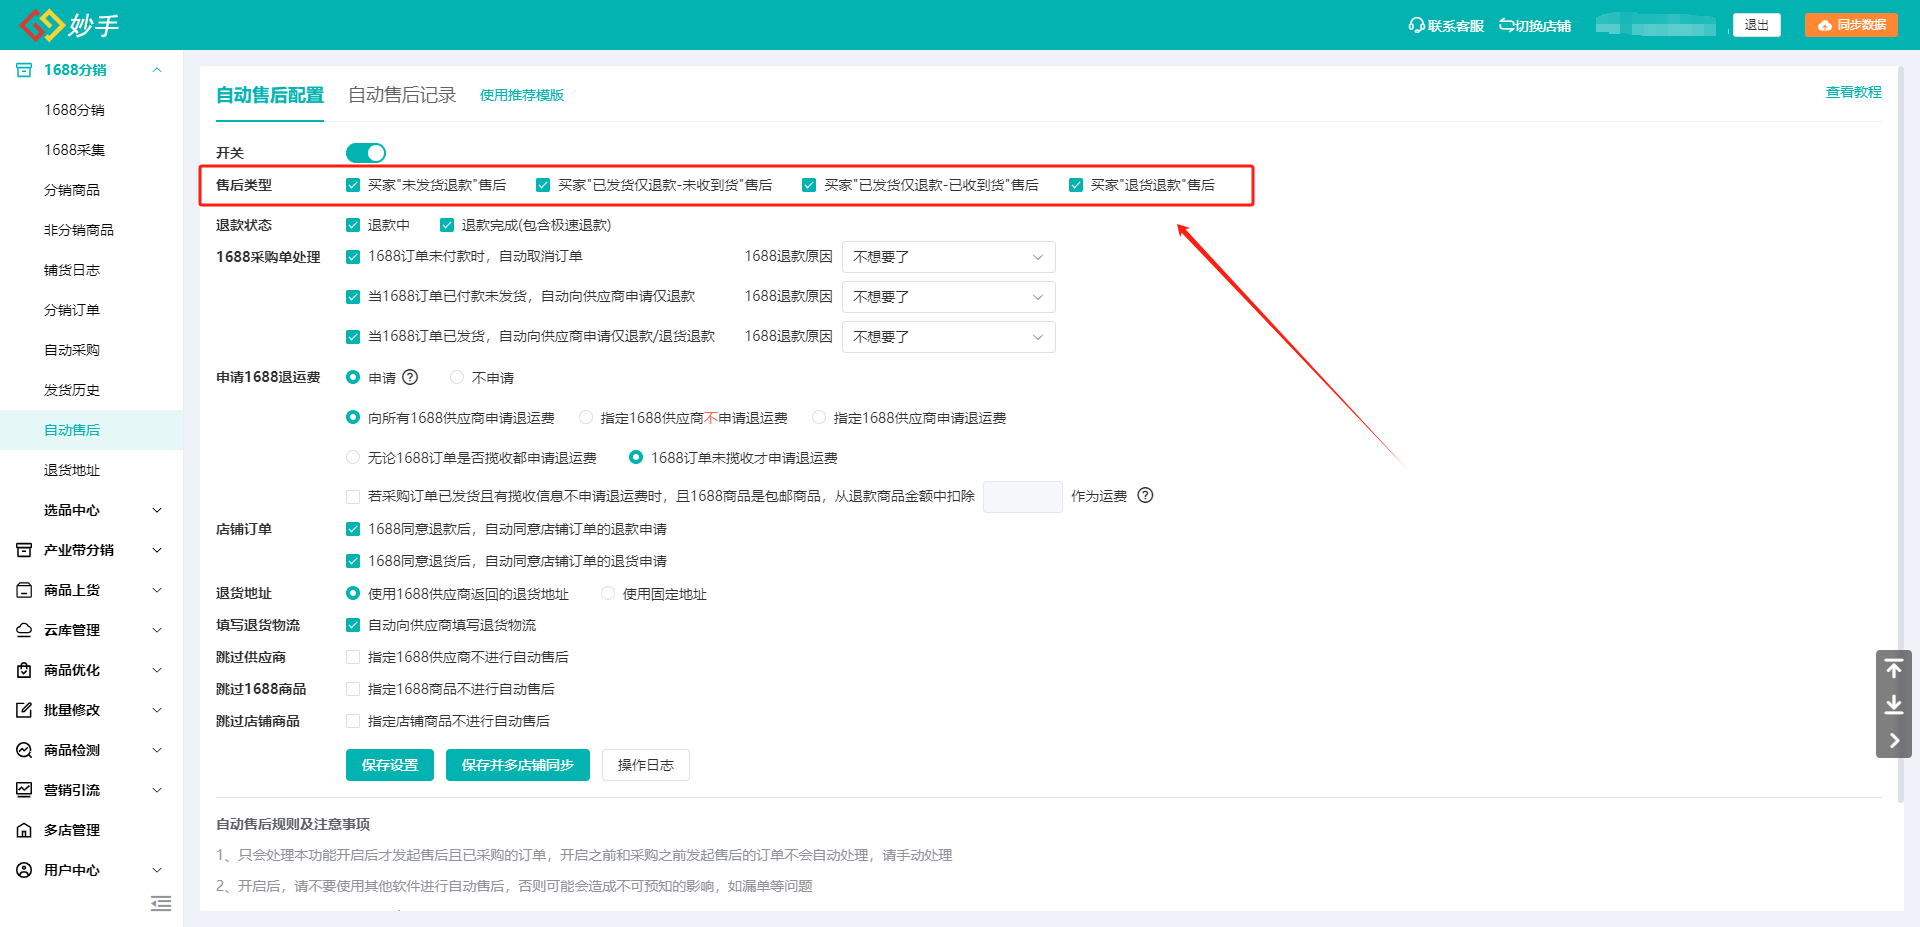The image size is (1920, 927).
Task: Uncheck the 退款中 checkbox
Action: (x=353, y=225)
